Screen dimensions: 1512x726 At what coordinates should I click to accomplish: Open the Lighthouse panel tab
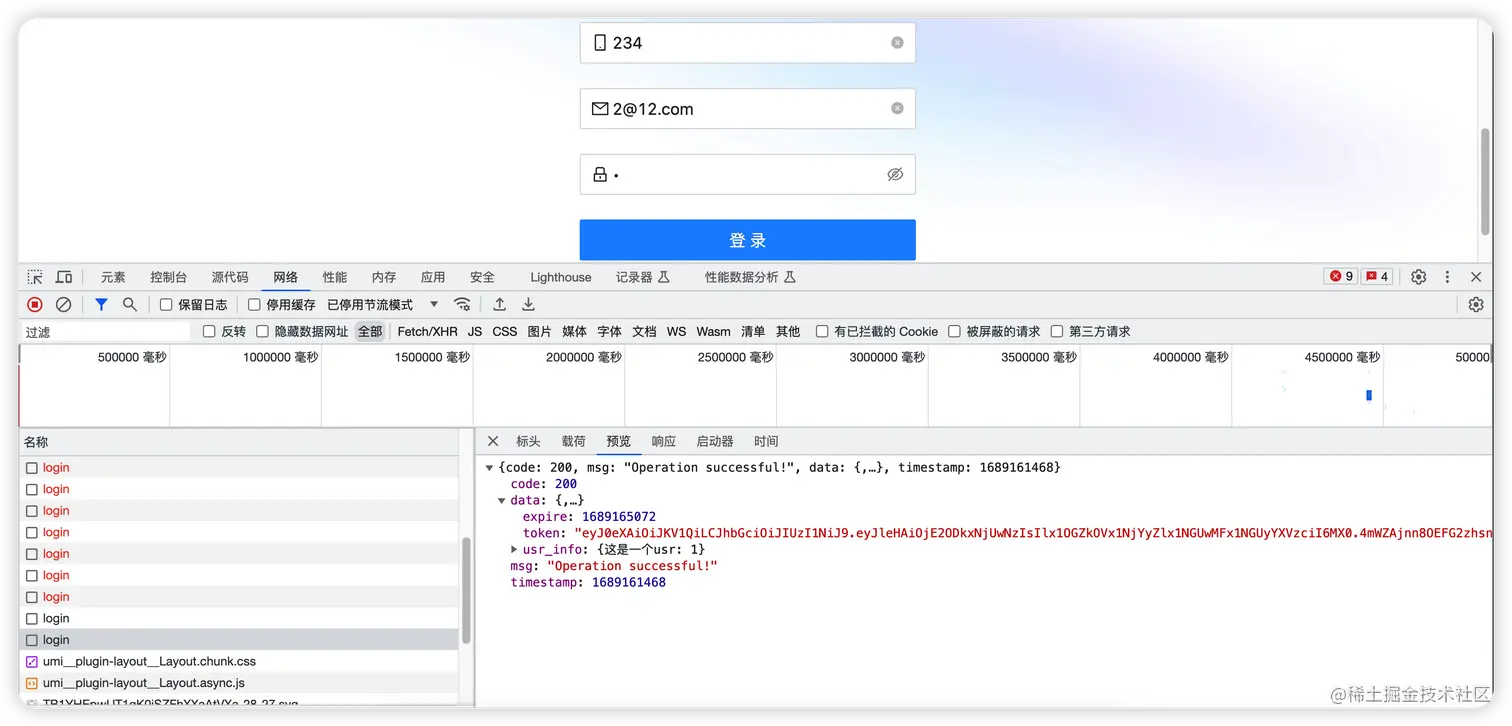point(560,277)
